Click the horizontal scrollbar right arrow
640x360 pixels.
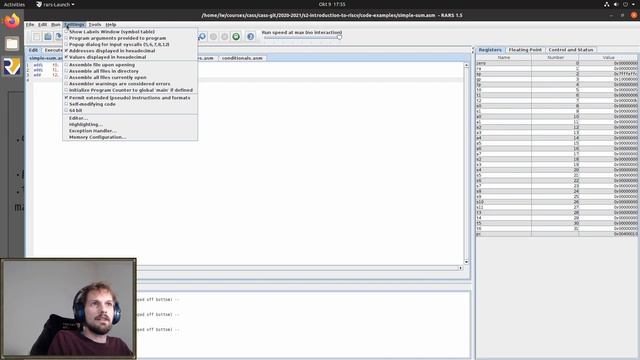pos(460,268)
